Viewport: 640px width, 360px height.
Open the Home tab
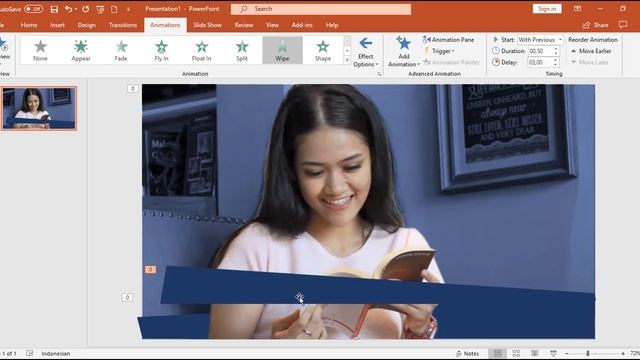[x=29, y=25]
